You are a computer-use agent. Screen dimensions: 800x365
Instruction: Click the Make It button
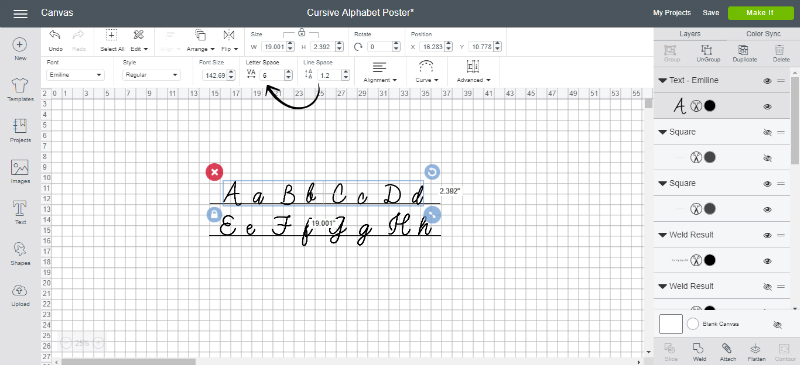pyautogui.click(x=760, y=13)
